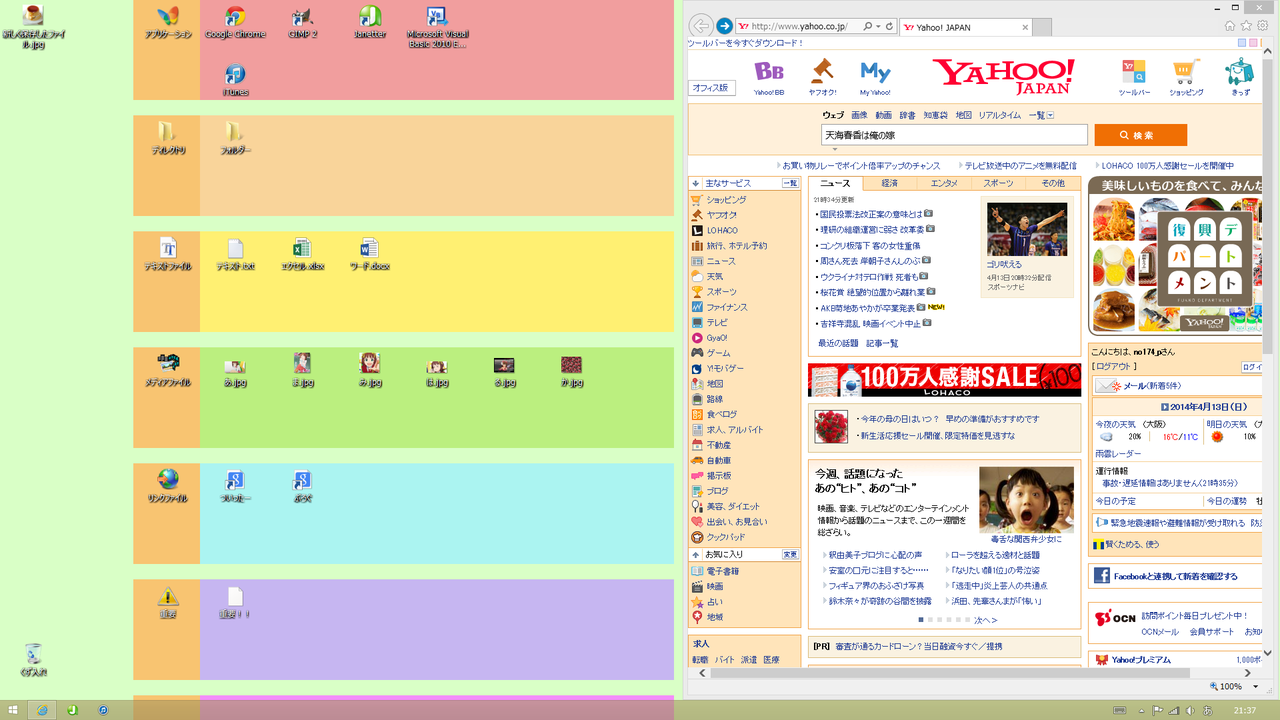
Task: Click Internet Explorer in the taskbar
Action: pyautogui.click(x=42, y=710)
